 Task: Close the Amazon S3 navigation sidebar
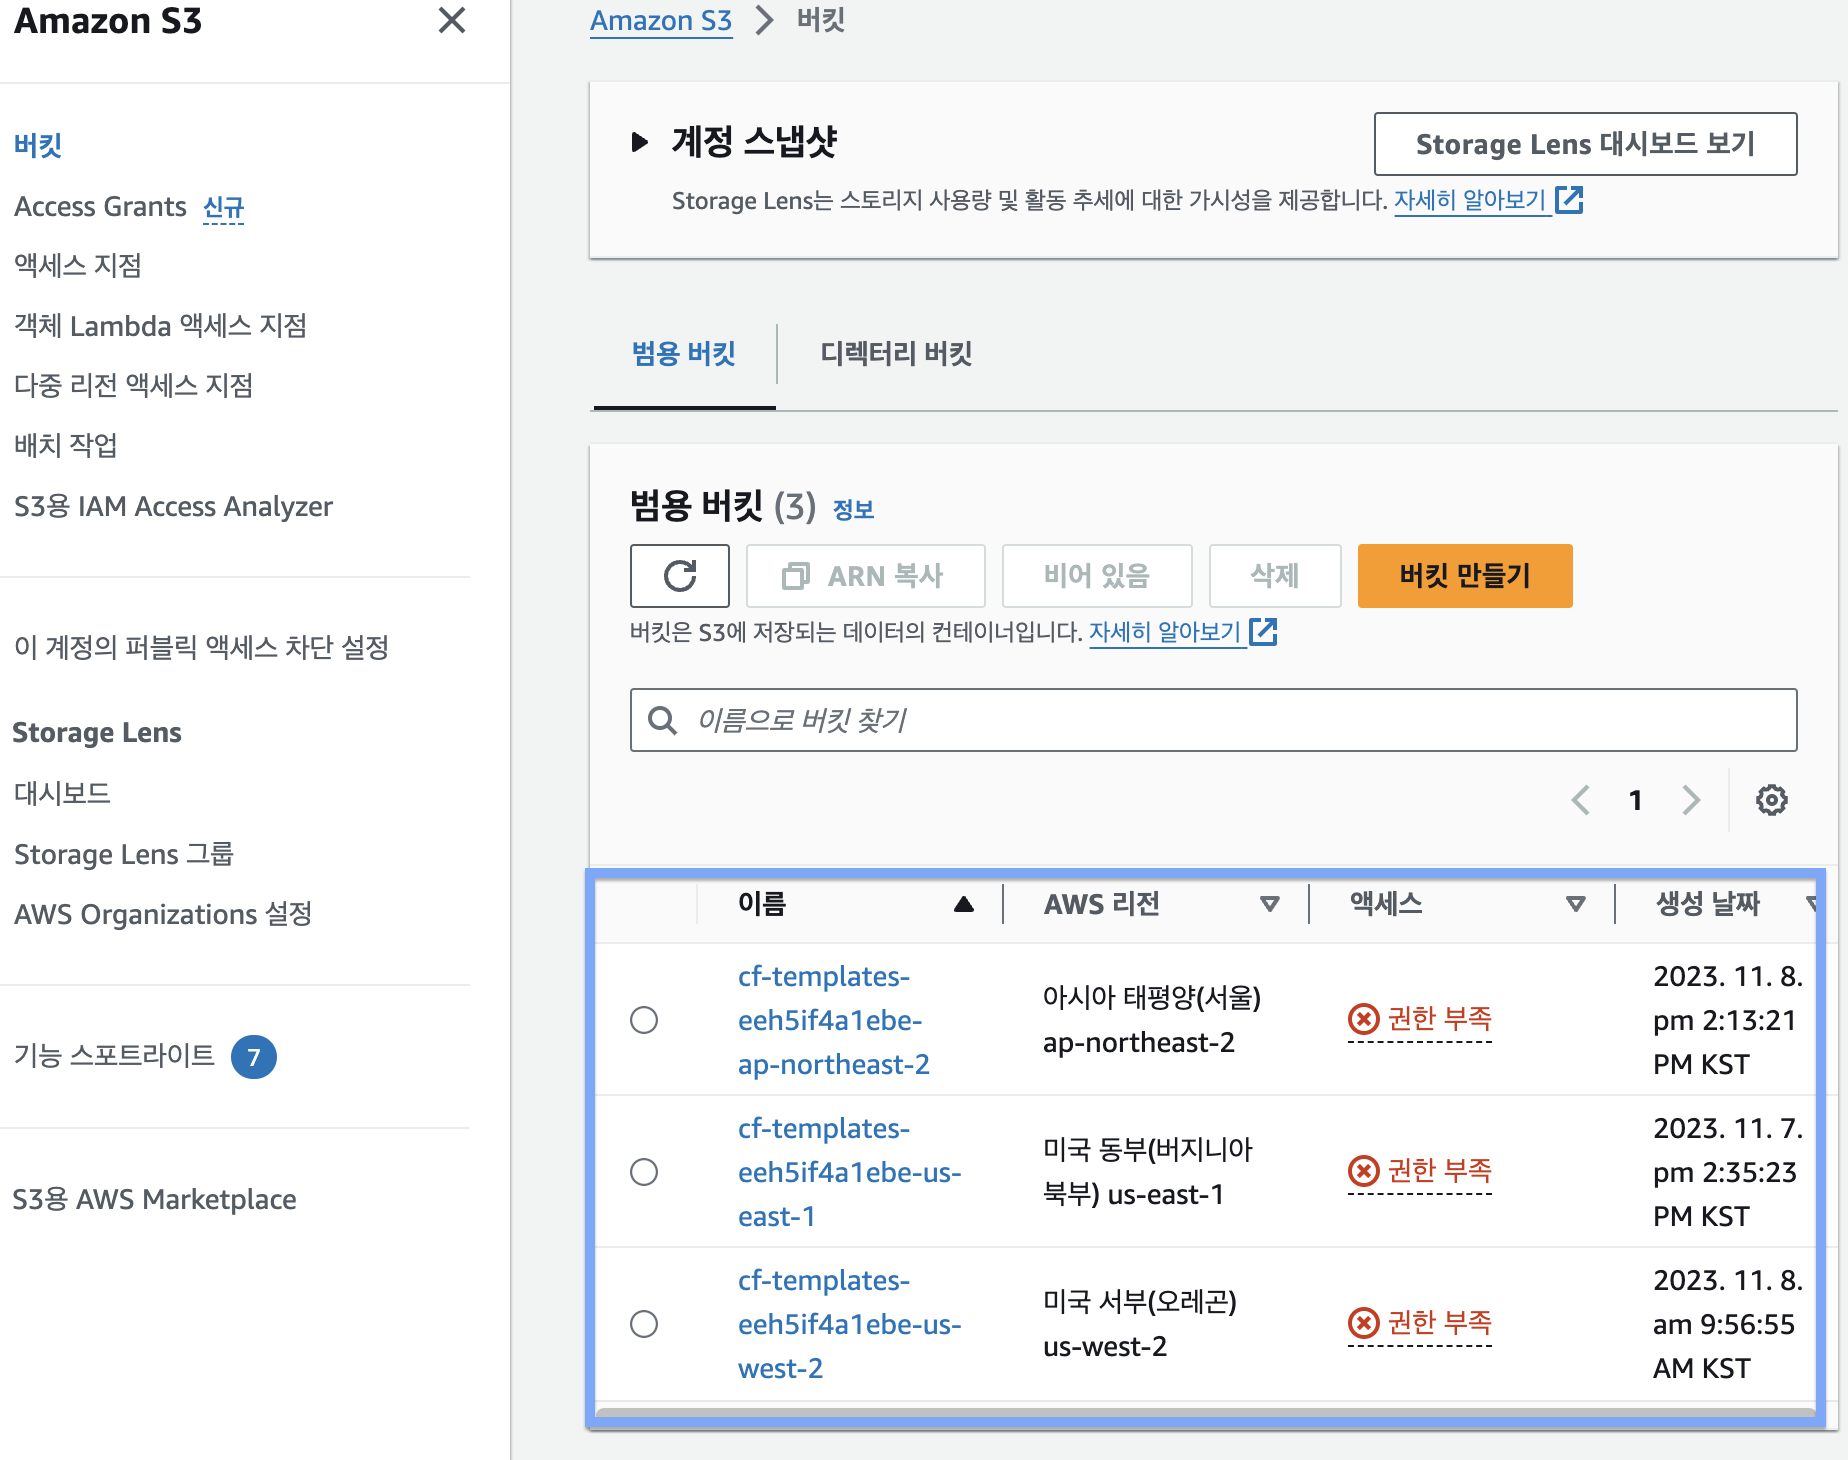[x=452, y=20]
